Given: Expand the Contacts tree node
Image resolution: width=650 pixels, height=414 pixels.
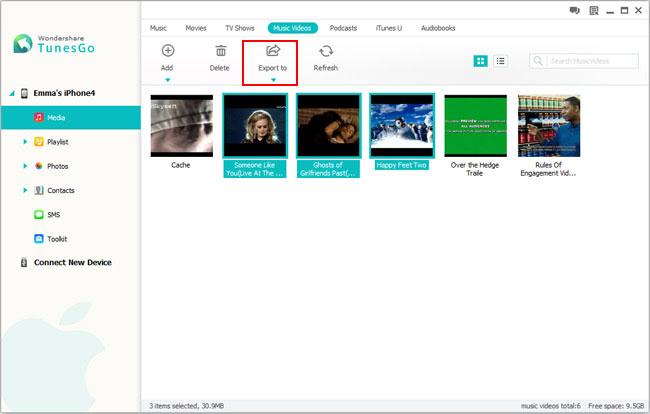Looking at the screenshot, I should click(25, 190).
